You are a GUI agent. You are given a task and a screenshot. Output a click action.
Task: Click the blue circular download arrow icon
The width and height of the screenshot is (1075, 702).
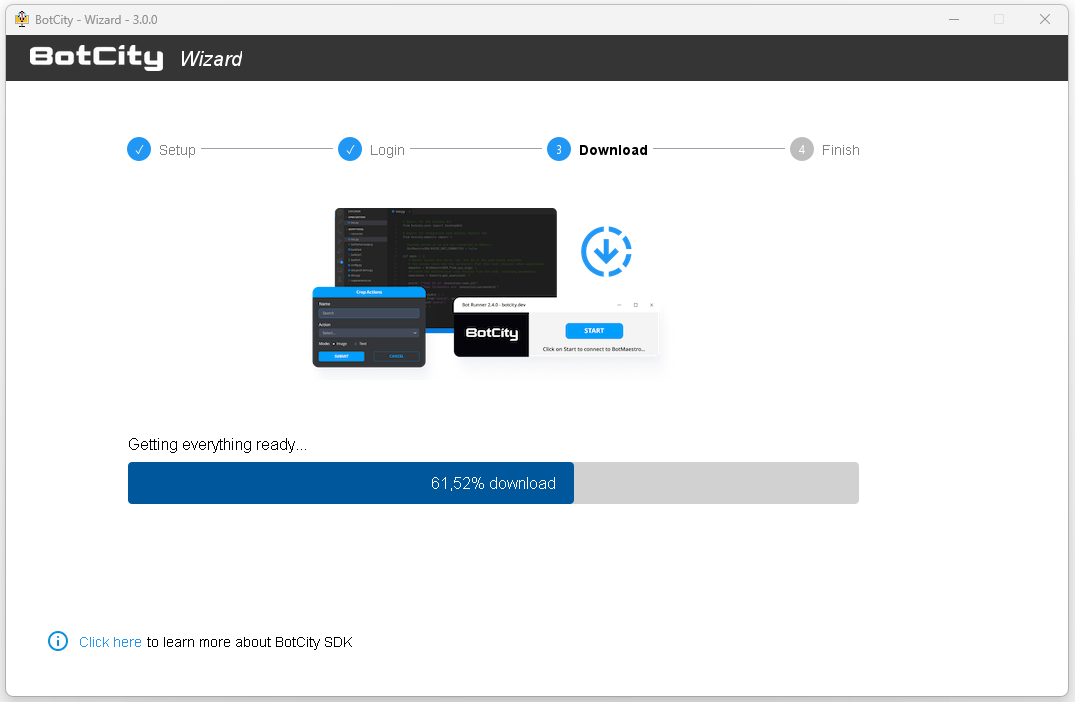605,250
